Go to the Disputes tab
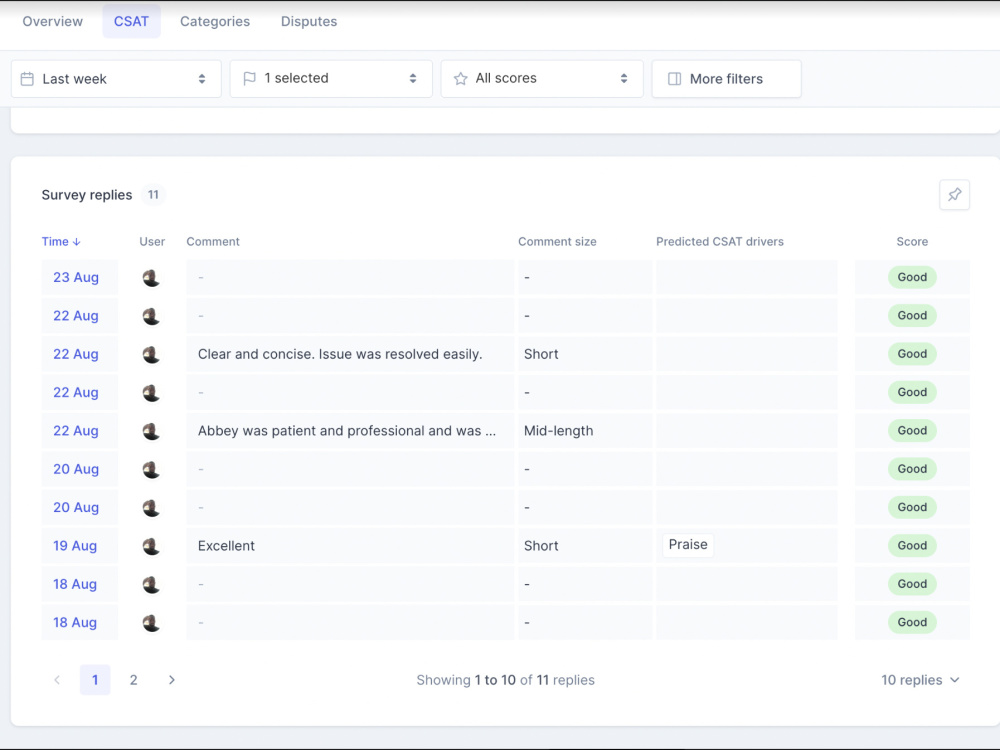1000x750 pixels. click(x=309, y=21)
